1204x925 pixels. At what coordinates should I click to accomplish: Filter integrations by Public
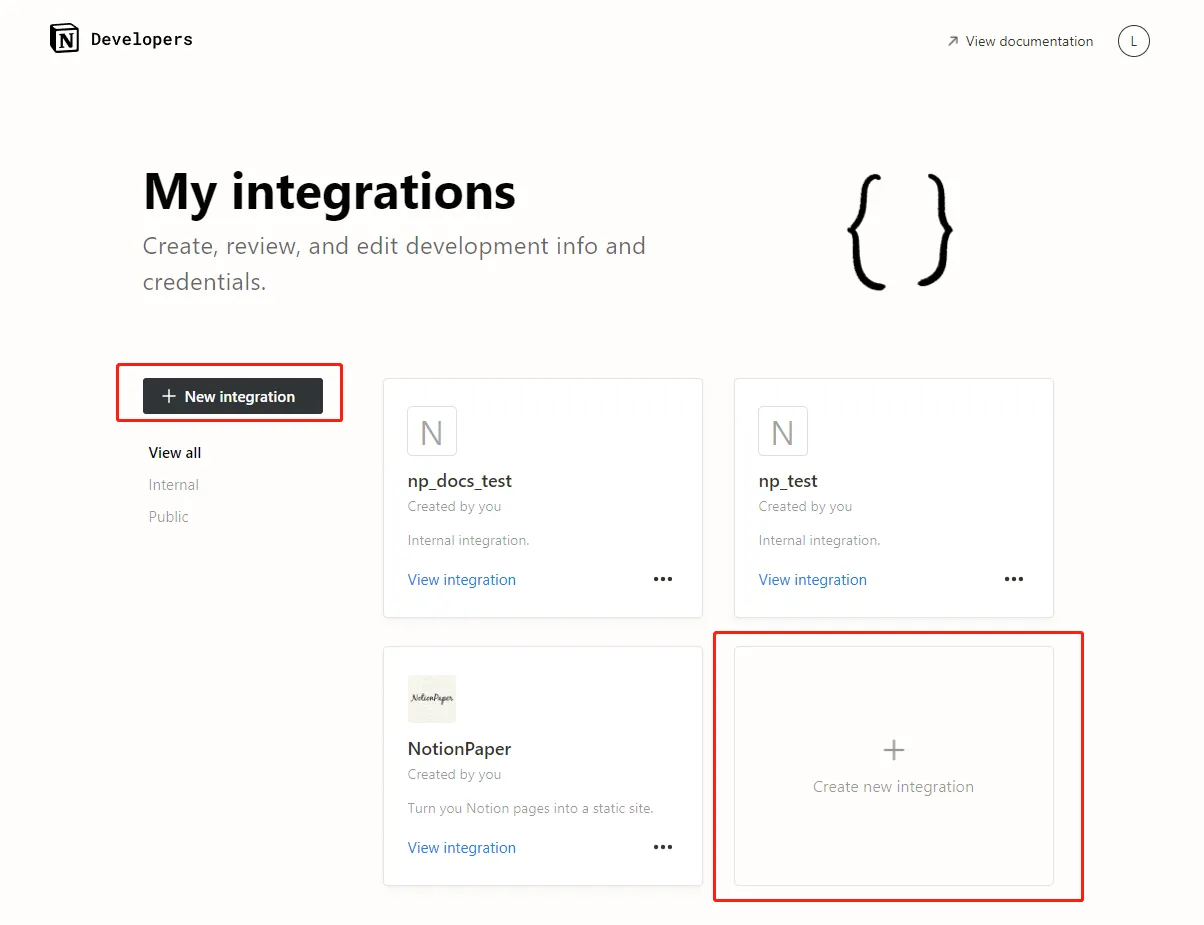click(169, 517)
